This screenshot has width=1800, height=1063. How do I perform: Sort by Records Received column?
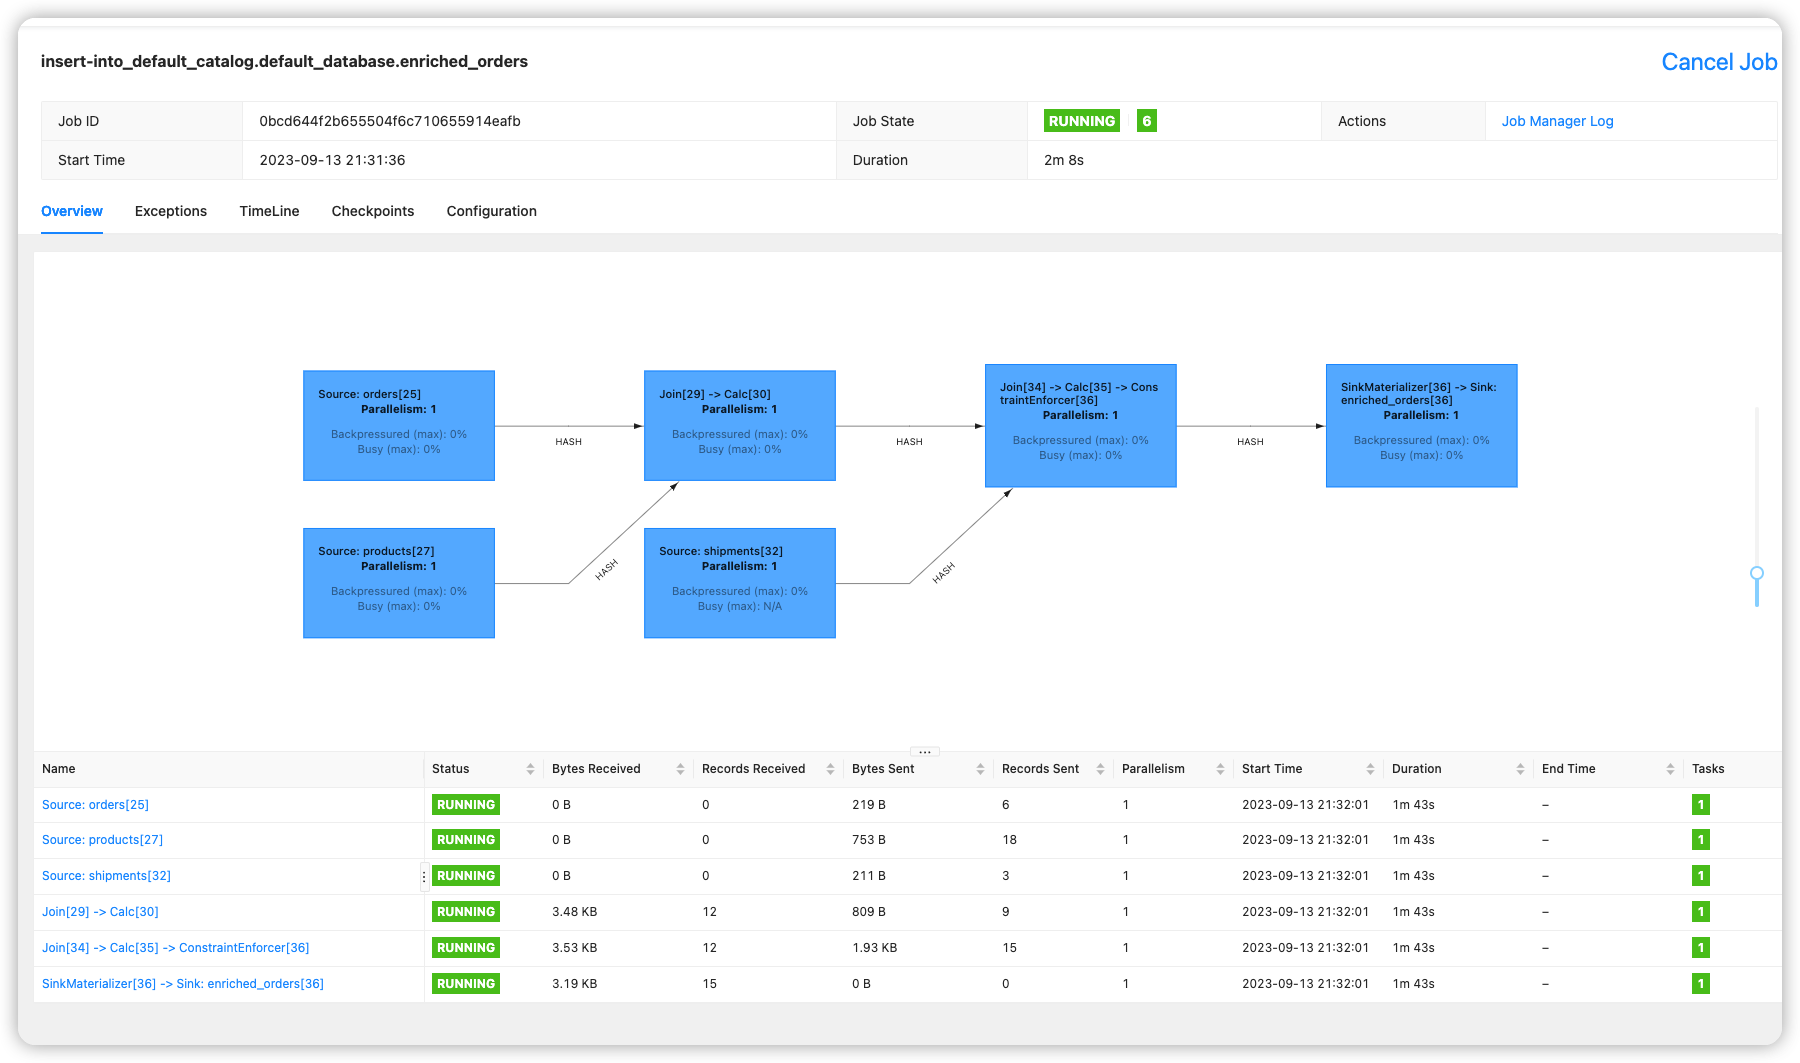coord(830,769)
